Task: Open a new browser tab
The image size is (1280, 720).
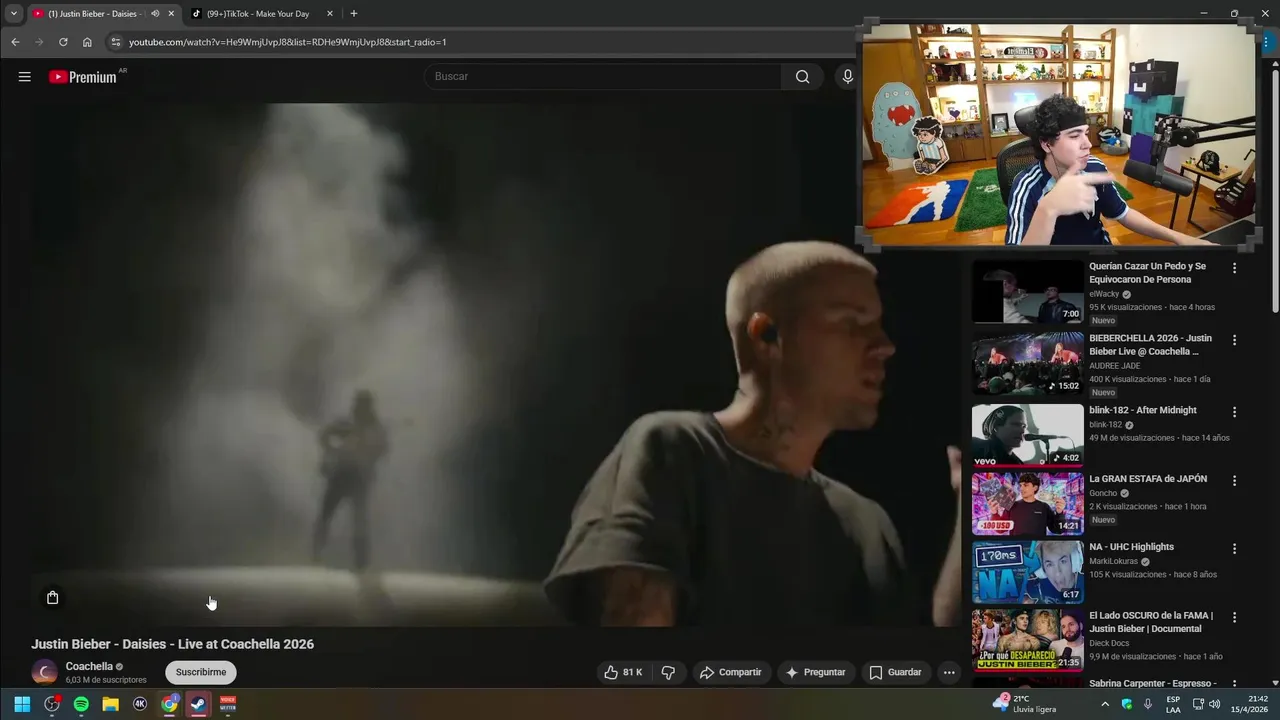Action: [x=353, y=14]
